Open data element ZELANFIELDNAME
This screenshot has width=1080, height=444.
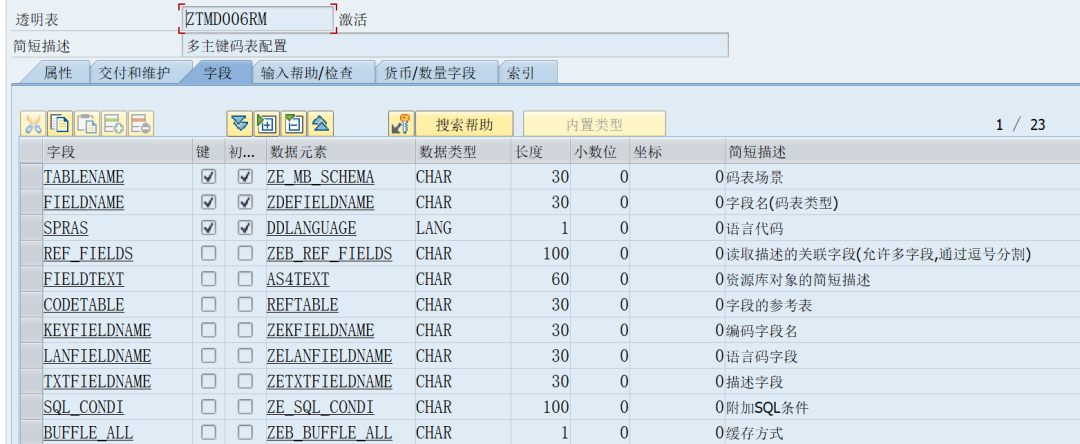[x=329, y=356]
